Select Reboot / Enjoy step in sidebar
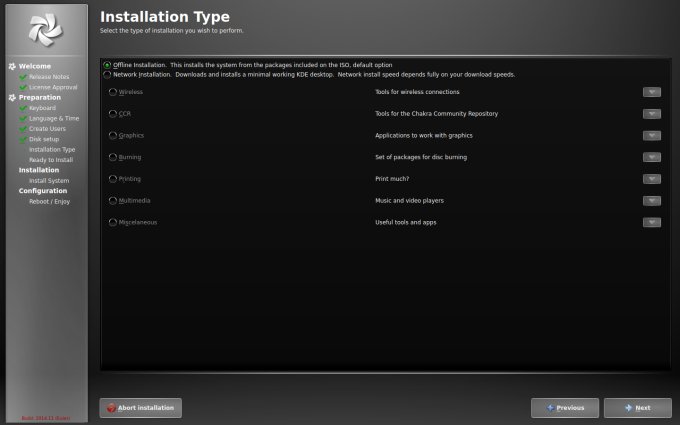 49,202
